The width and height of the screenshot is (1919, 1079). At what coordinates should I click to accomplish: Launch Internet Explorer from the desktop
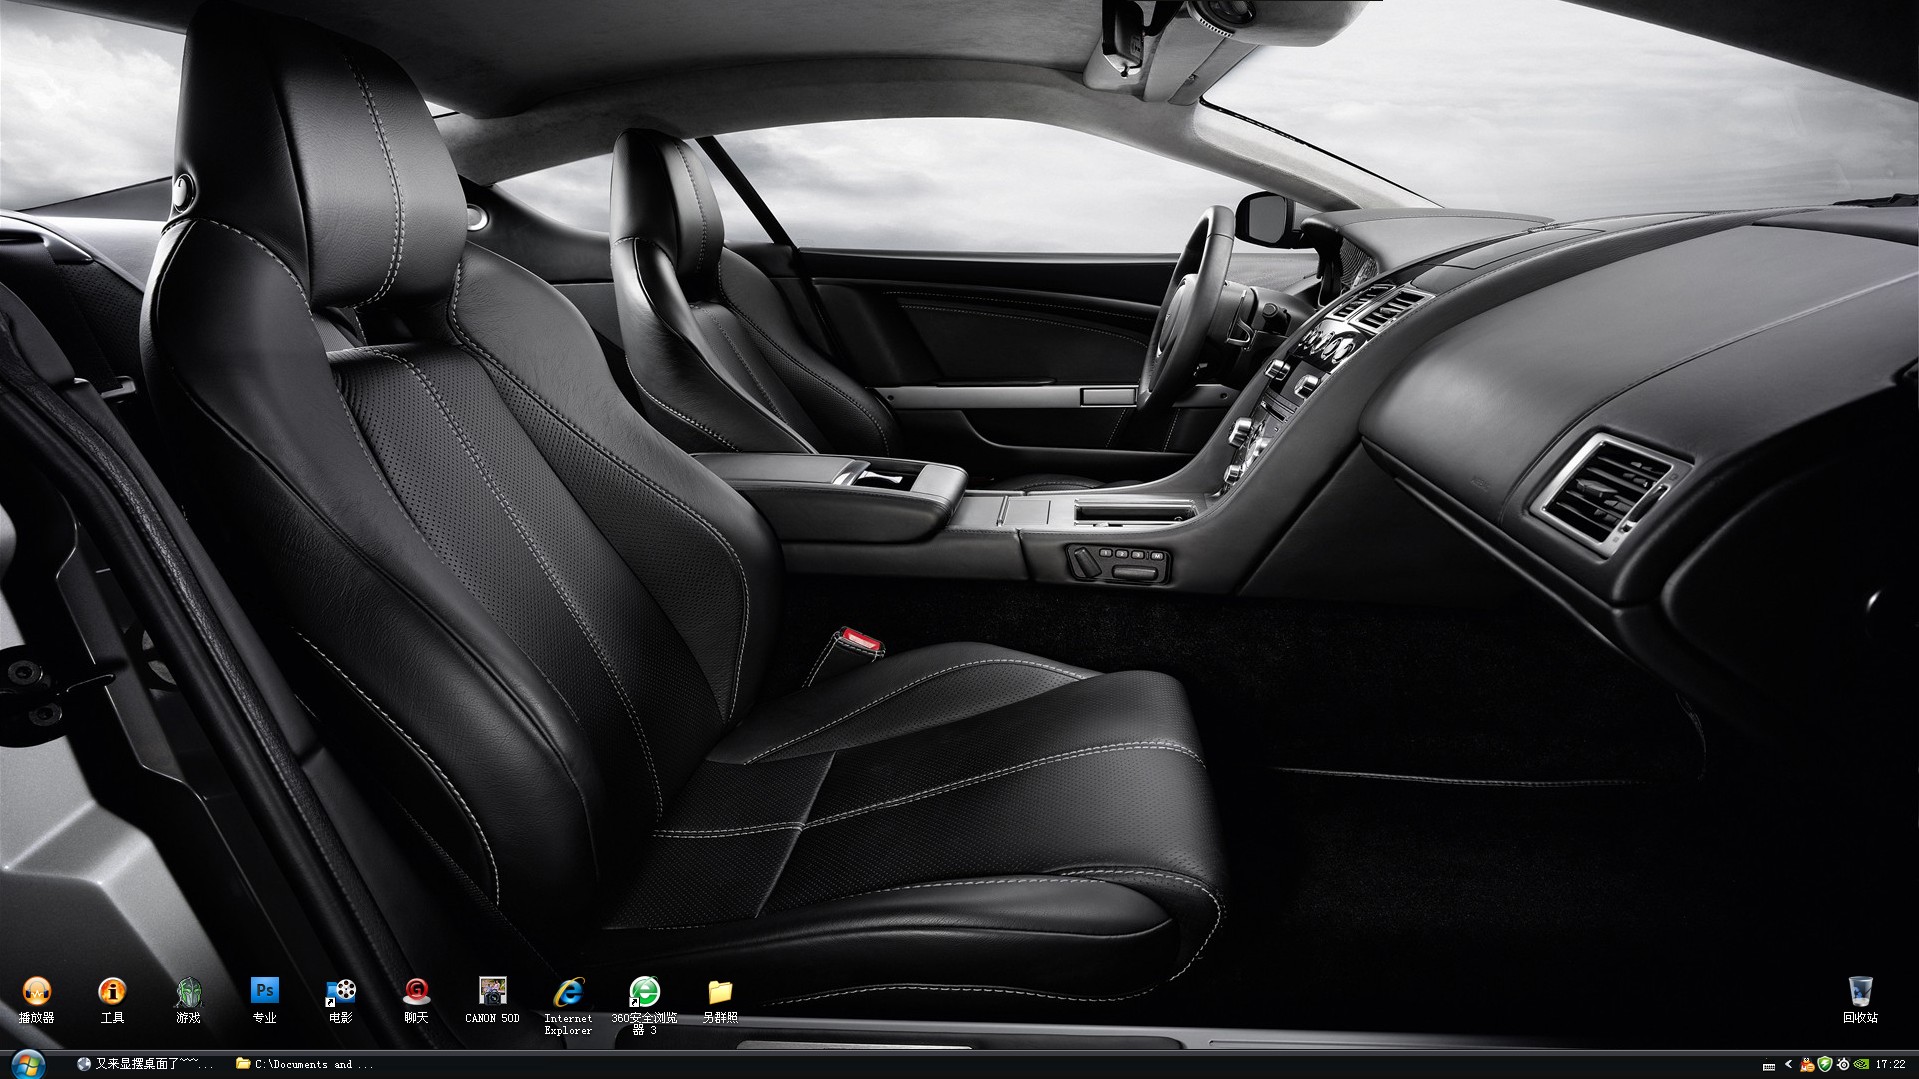pos(568,1005)
